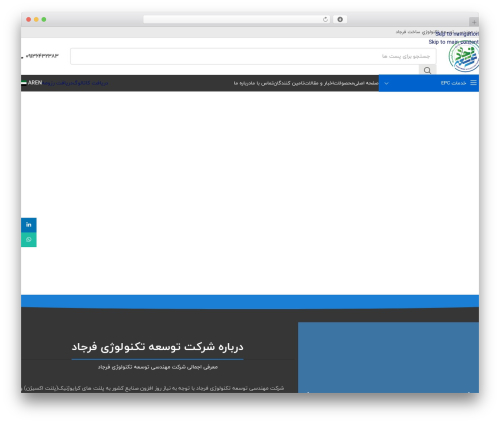Screen dimensions: 500x423
Task: Click the hamburger icon beside خدمات EPC
Action: [x=473, y=83]
